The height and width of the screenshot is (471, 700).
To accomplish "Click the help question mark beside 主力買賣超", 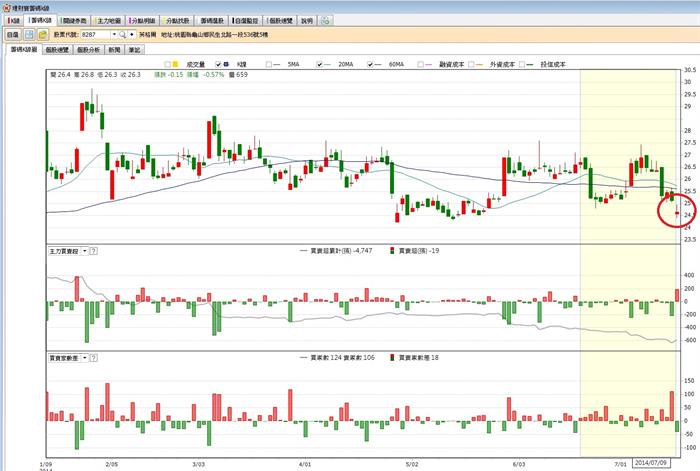I will pyautogui.click(x=93, y=251).
